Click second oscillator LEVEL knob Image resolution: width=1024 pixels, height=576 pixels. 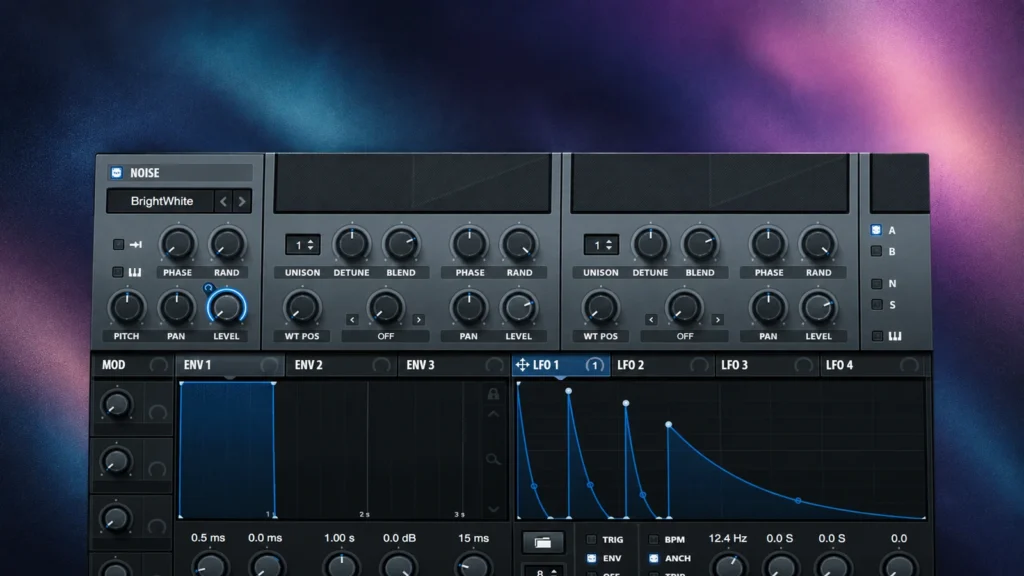tap(818, 307)
